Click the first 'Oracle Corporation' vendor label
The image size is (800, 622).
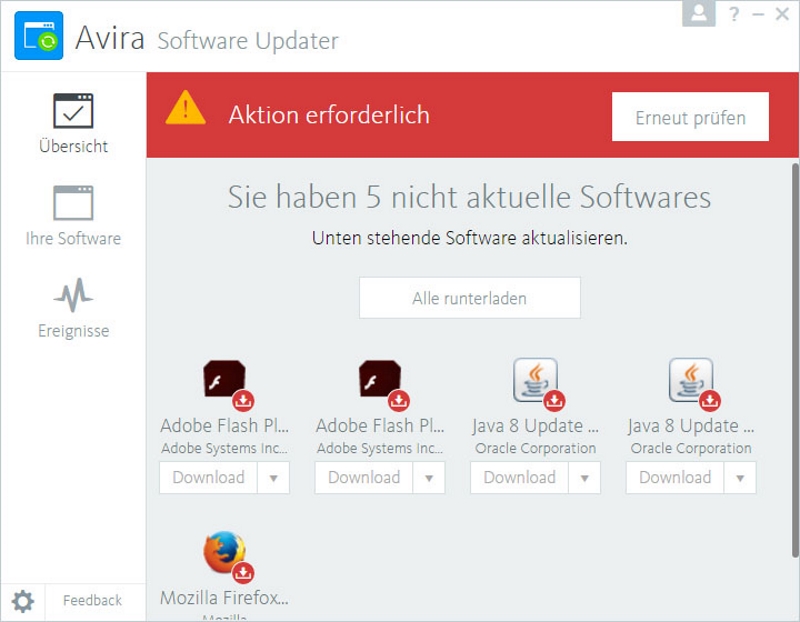[536, 448]
